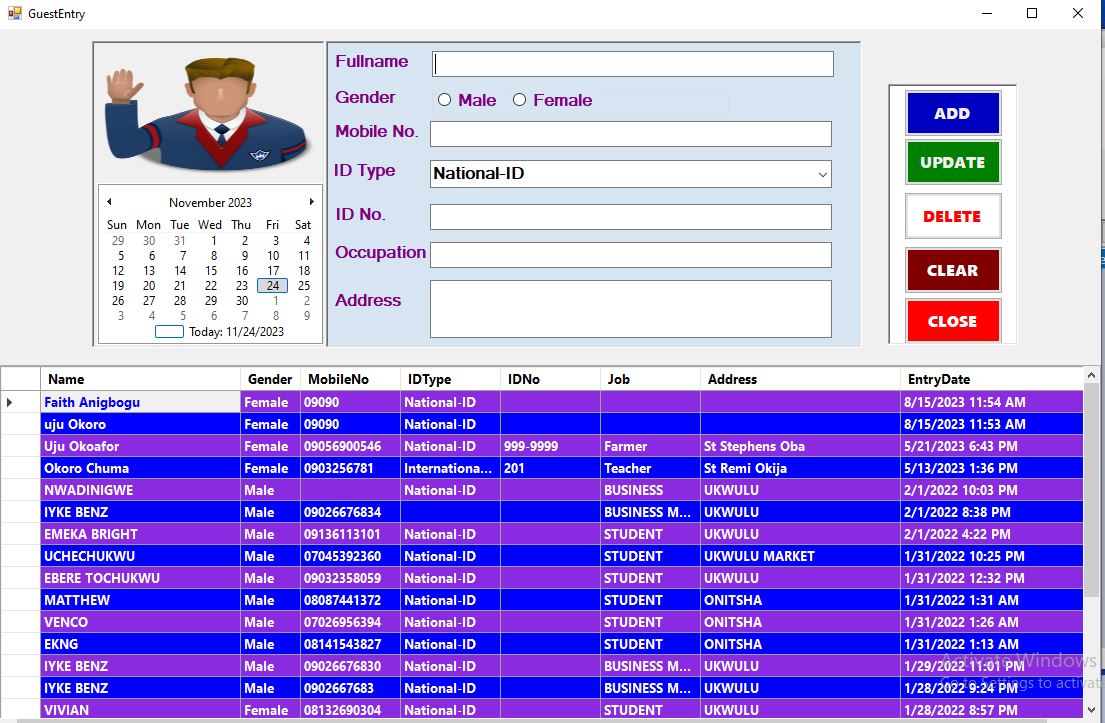Screen dimensions: 1105x723
Task: Click the November 2023 calendar title
Action: pos(210,202)
